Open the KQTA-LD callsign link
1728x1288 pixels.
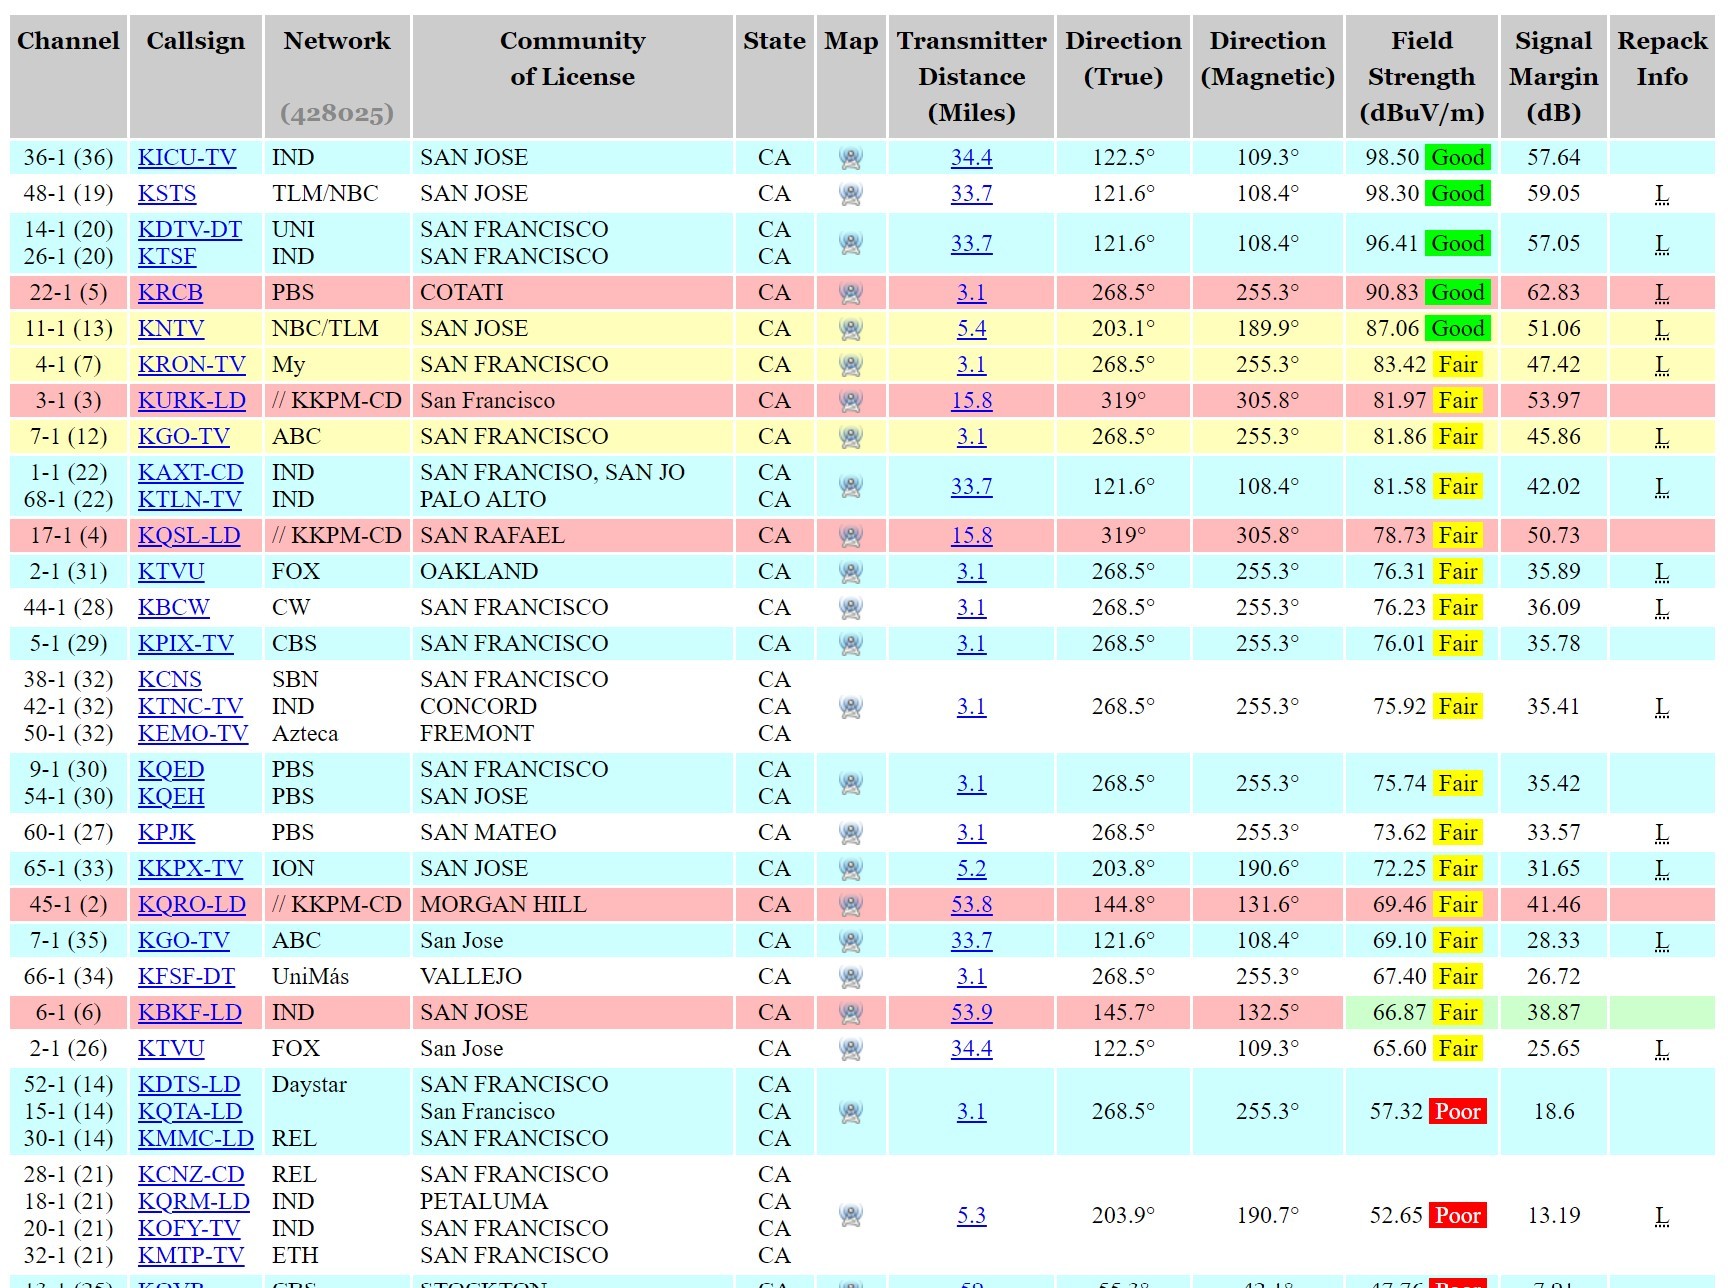coord(190,1112)
